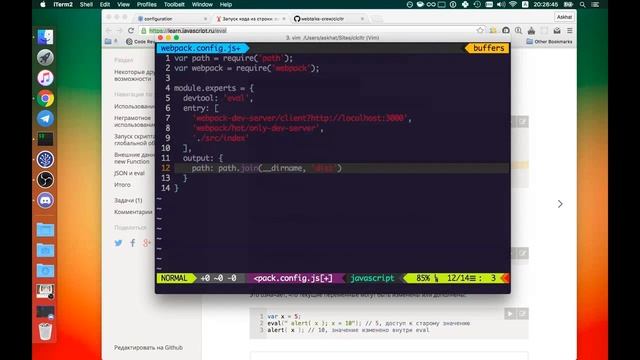This screenshot has height=360, width=640.
Task: Open the first blue folder in the Dock
Action: point(45,230)
